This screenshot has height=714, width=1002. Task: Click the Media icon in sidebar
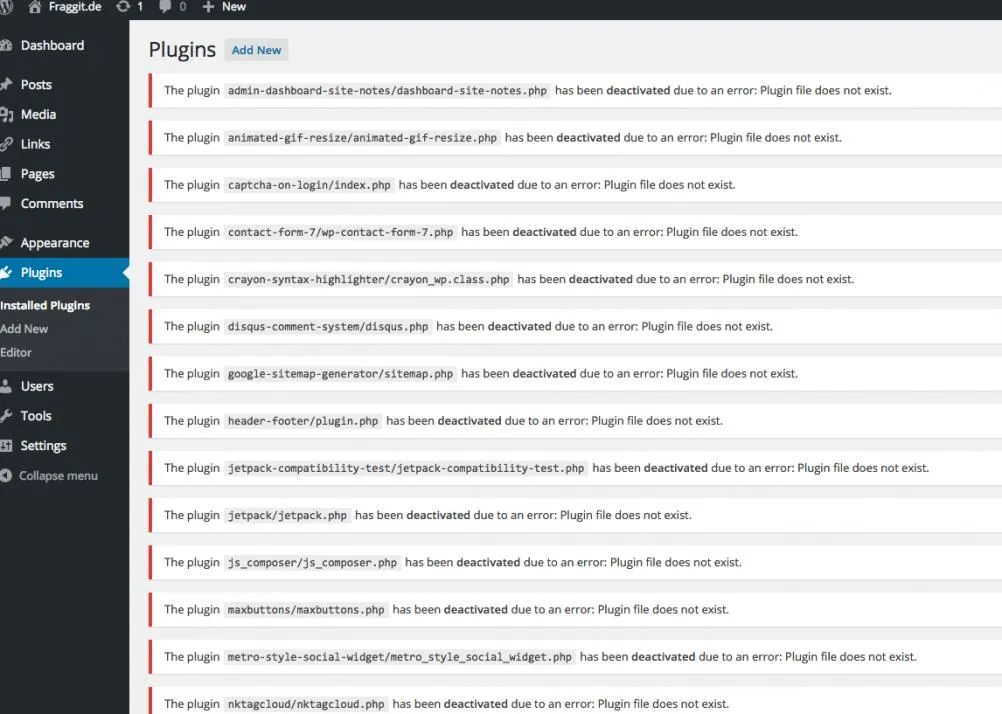[6, 114]
